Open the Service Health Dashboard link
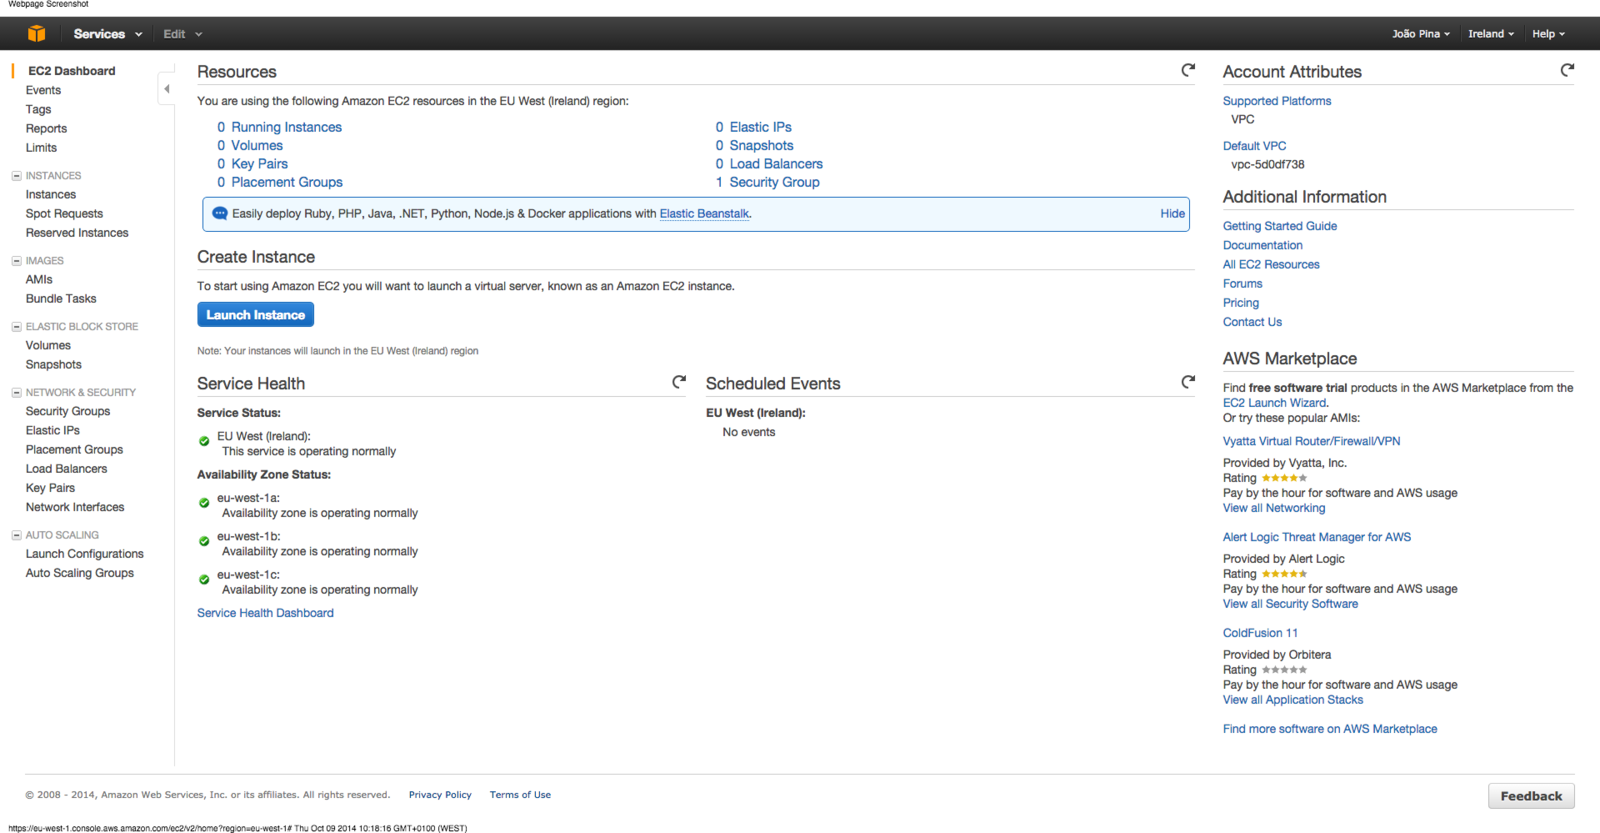This screenshot has height=833, width=1600. click(265, 613)
